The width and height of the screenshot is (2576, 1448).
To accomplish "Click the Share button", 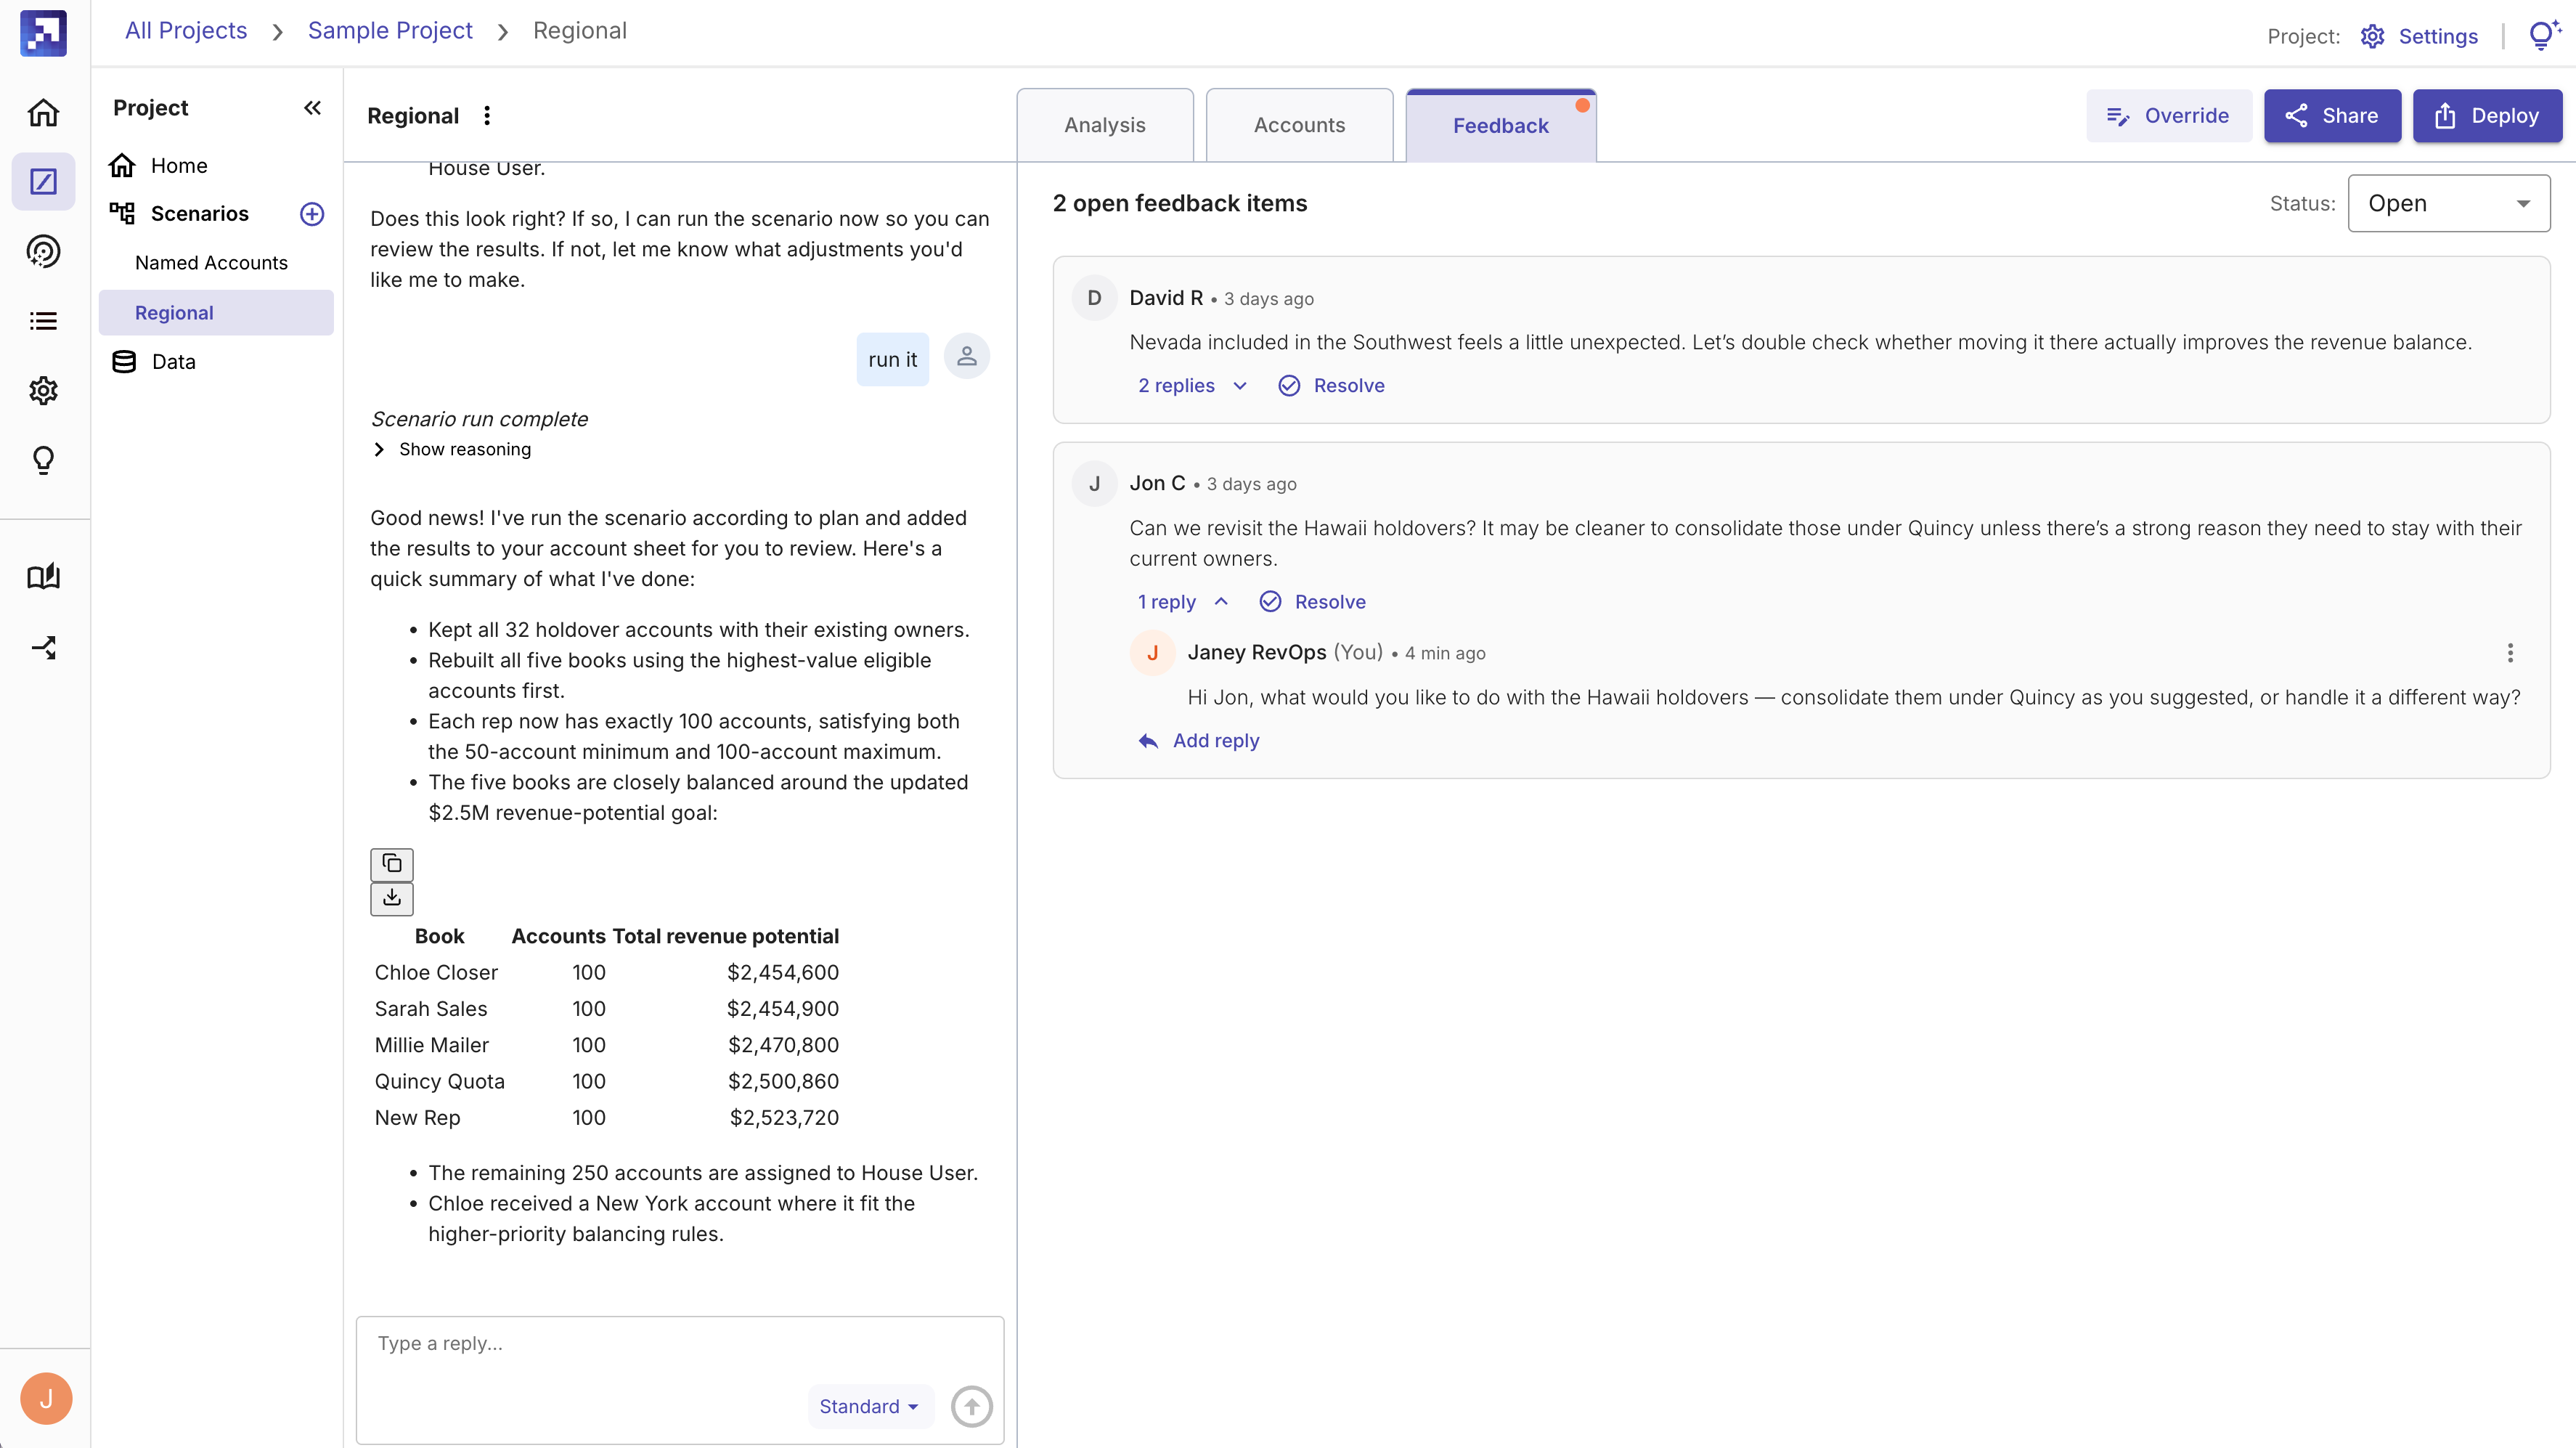I will (2332, 115).
